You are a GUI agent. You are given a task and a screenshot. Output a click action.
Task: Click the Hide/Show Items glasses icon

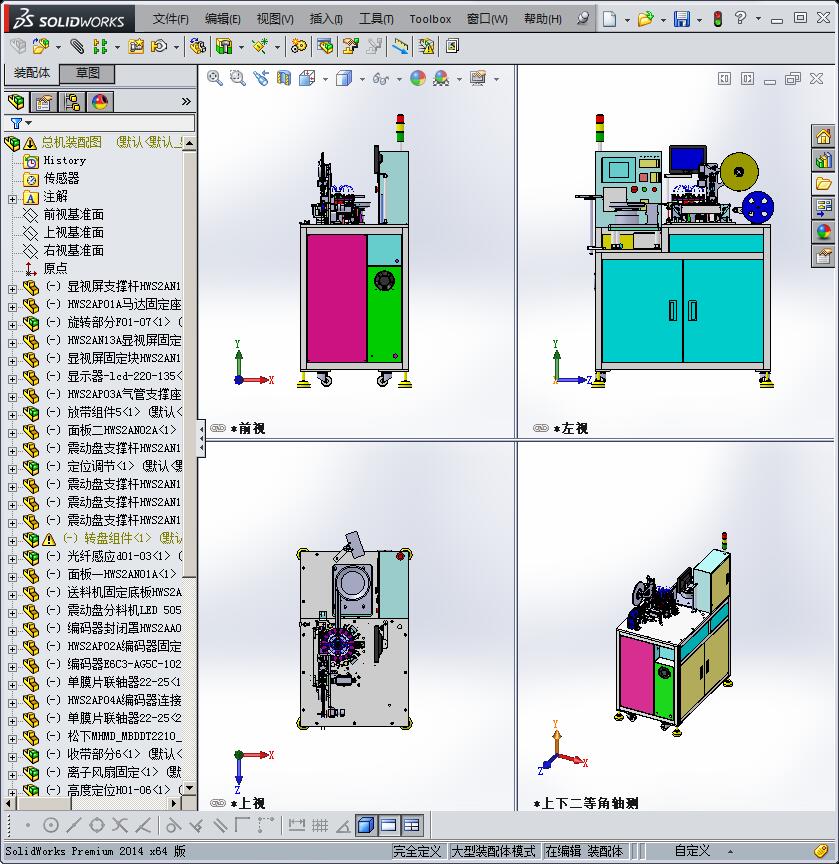coord(380,79)
